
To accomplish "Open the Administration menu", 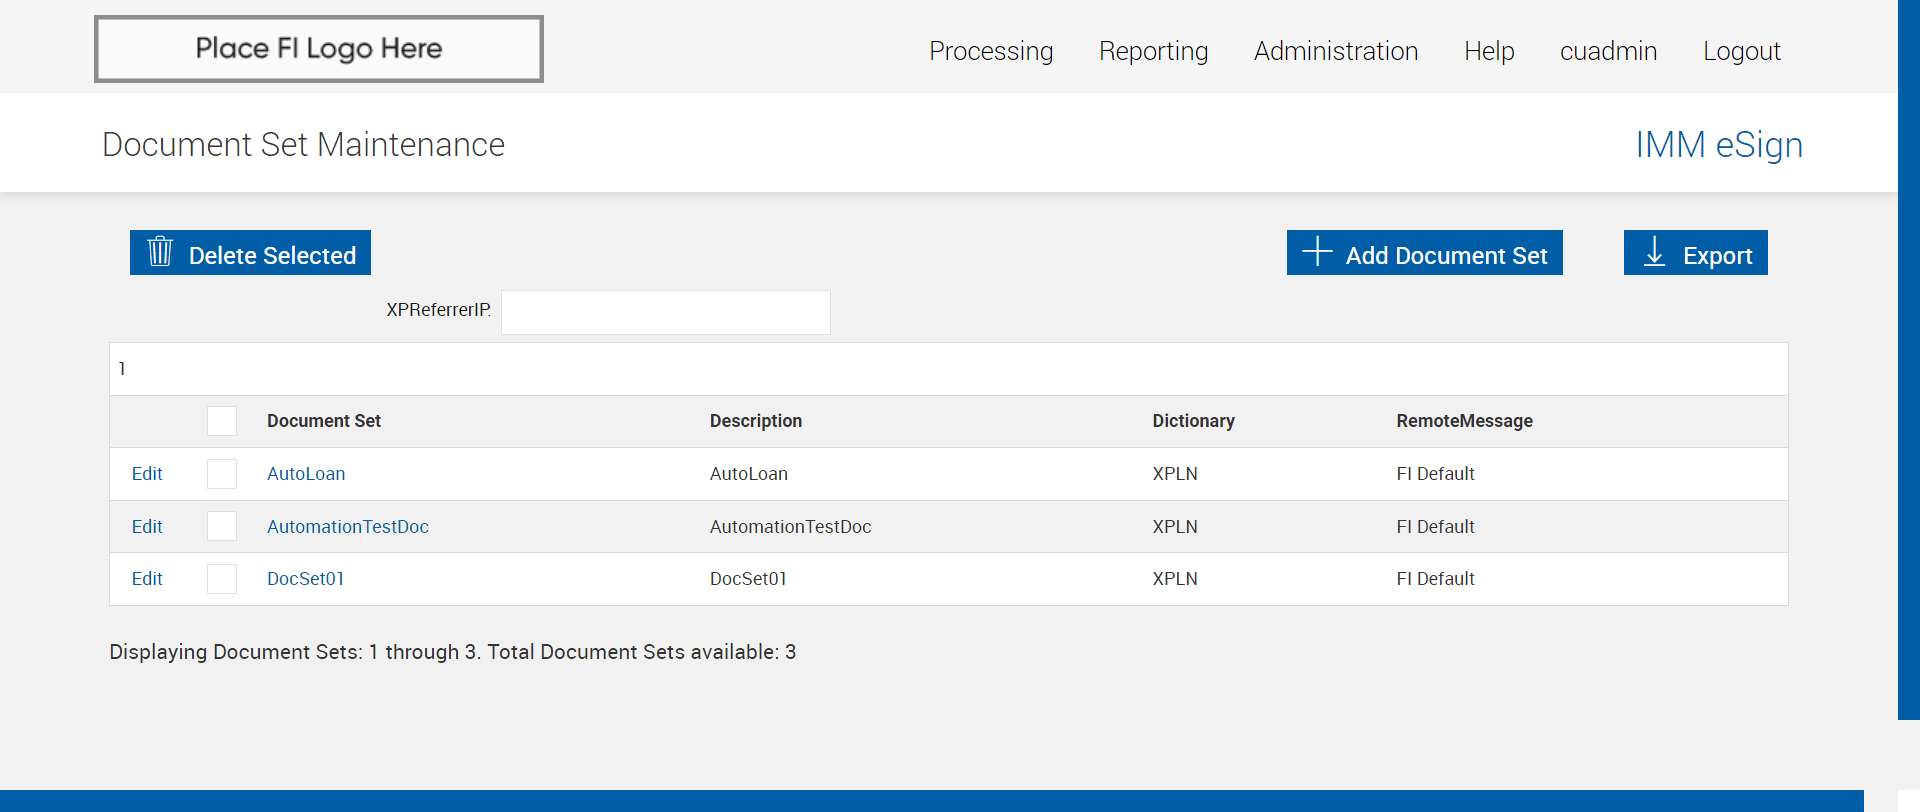I will 1335,51.
